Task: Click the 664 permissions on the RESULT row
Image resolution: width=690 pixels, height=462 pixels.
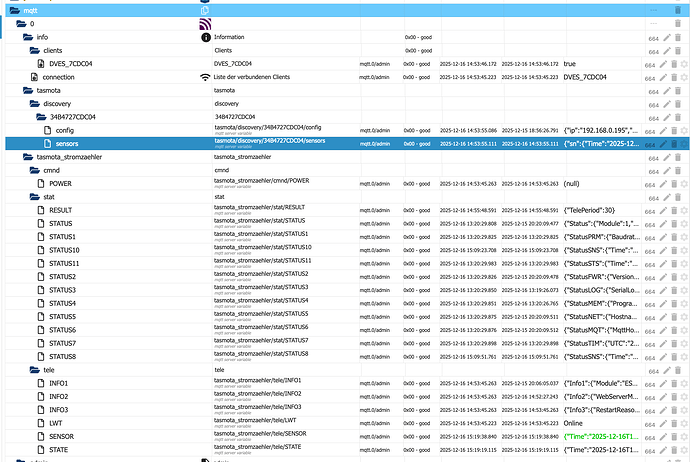Action: coord(651,210)
